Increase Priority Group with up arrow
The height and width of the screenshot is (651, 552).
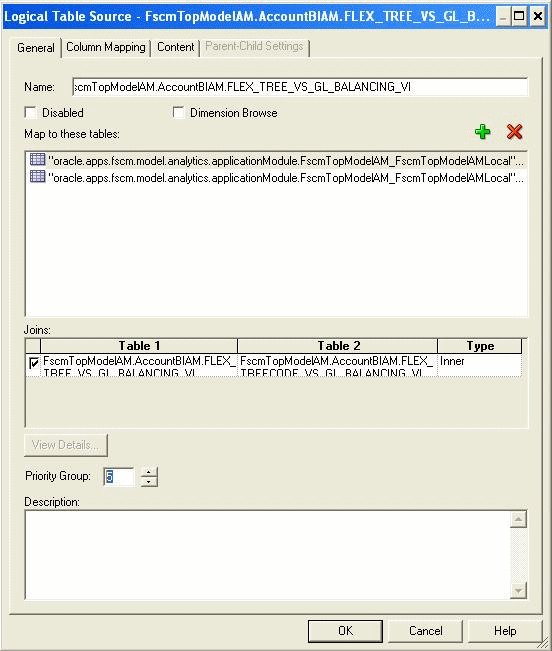coord(149,472)
